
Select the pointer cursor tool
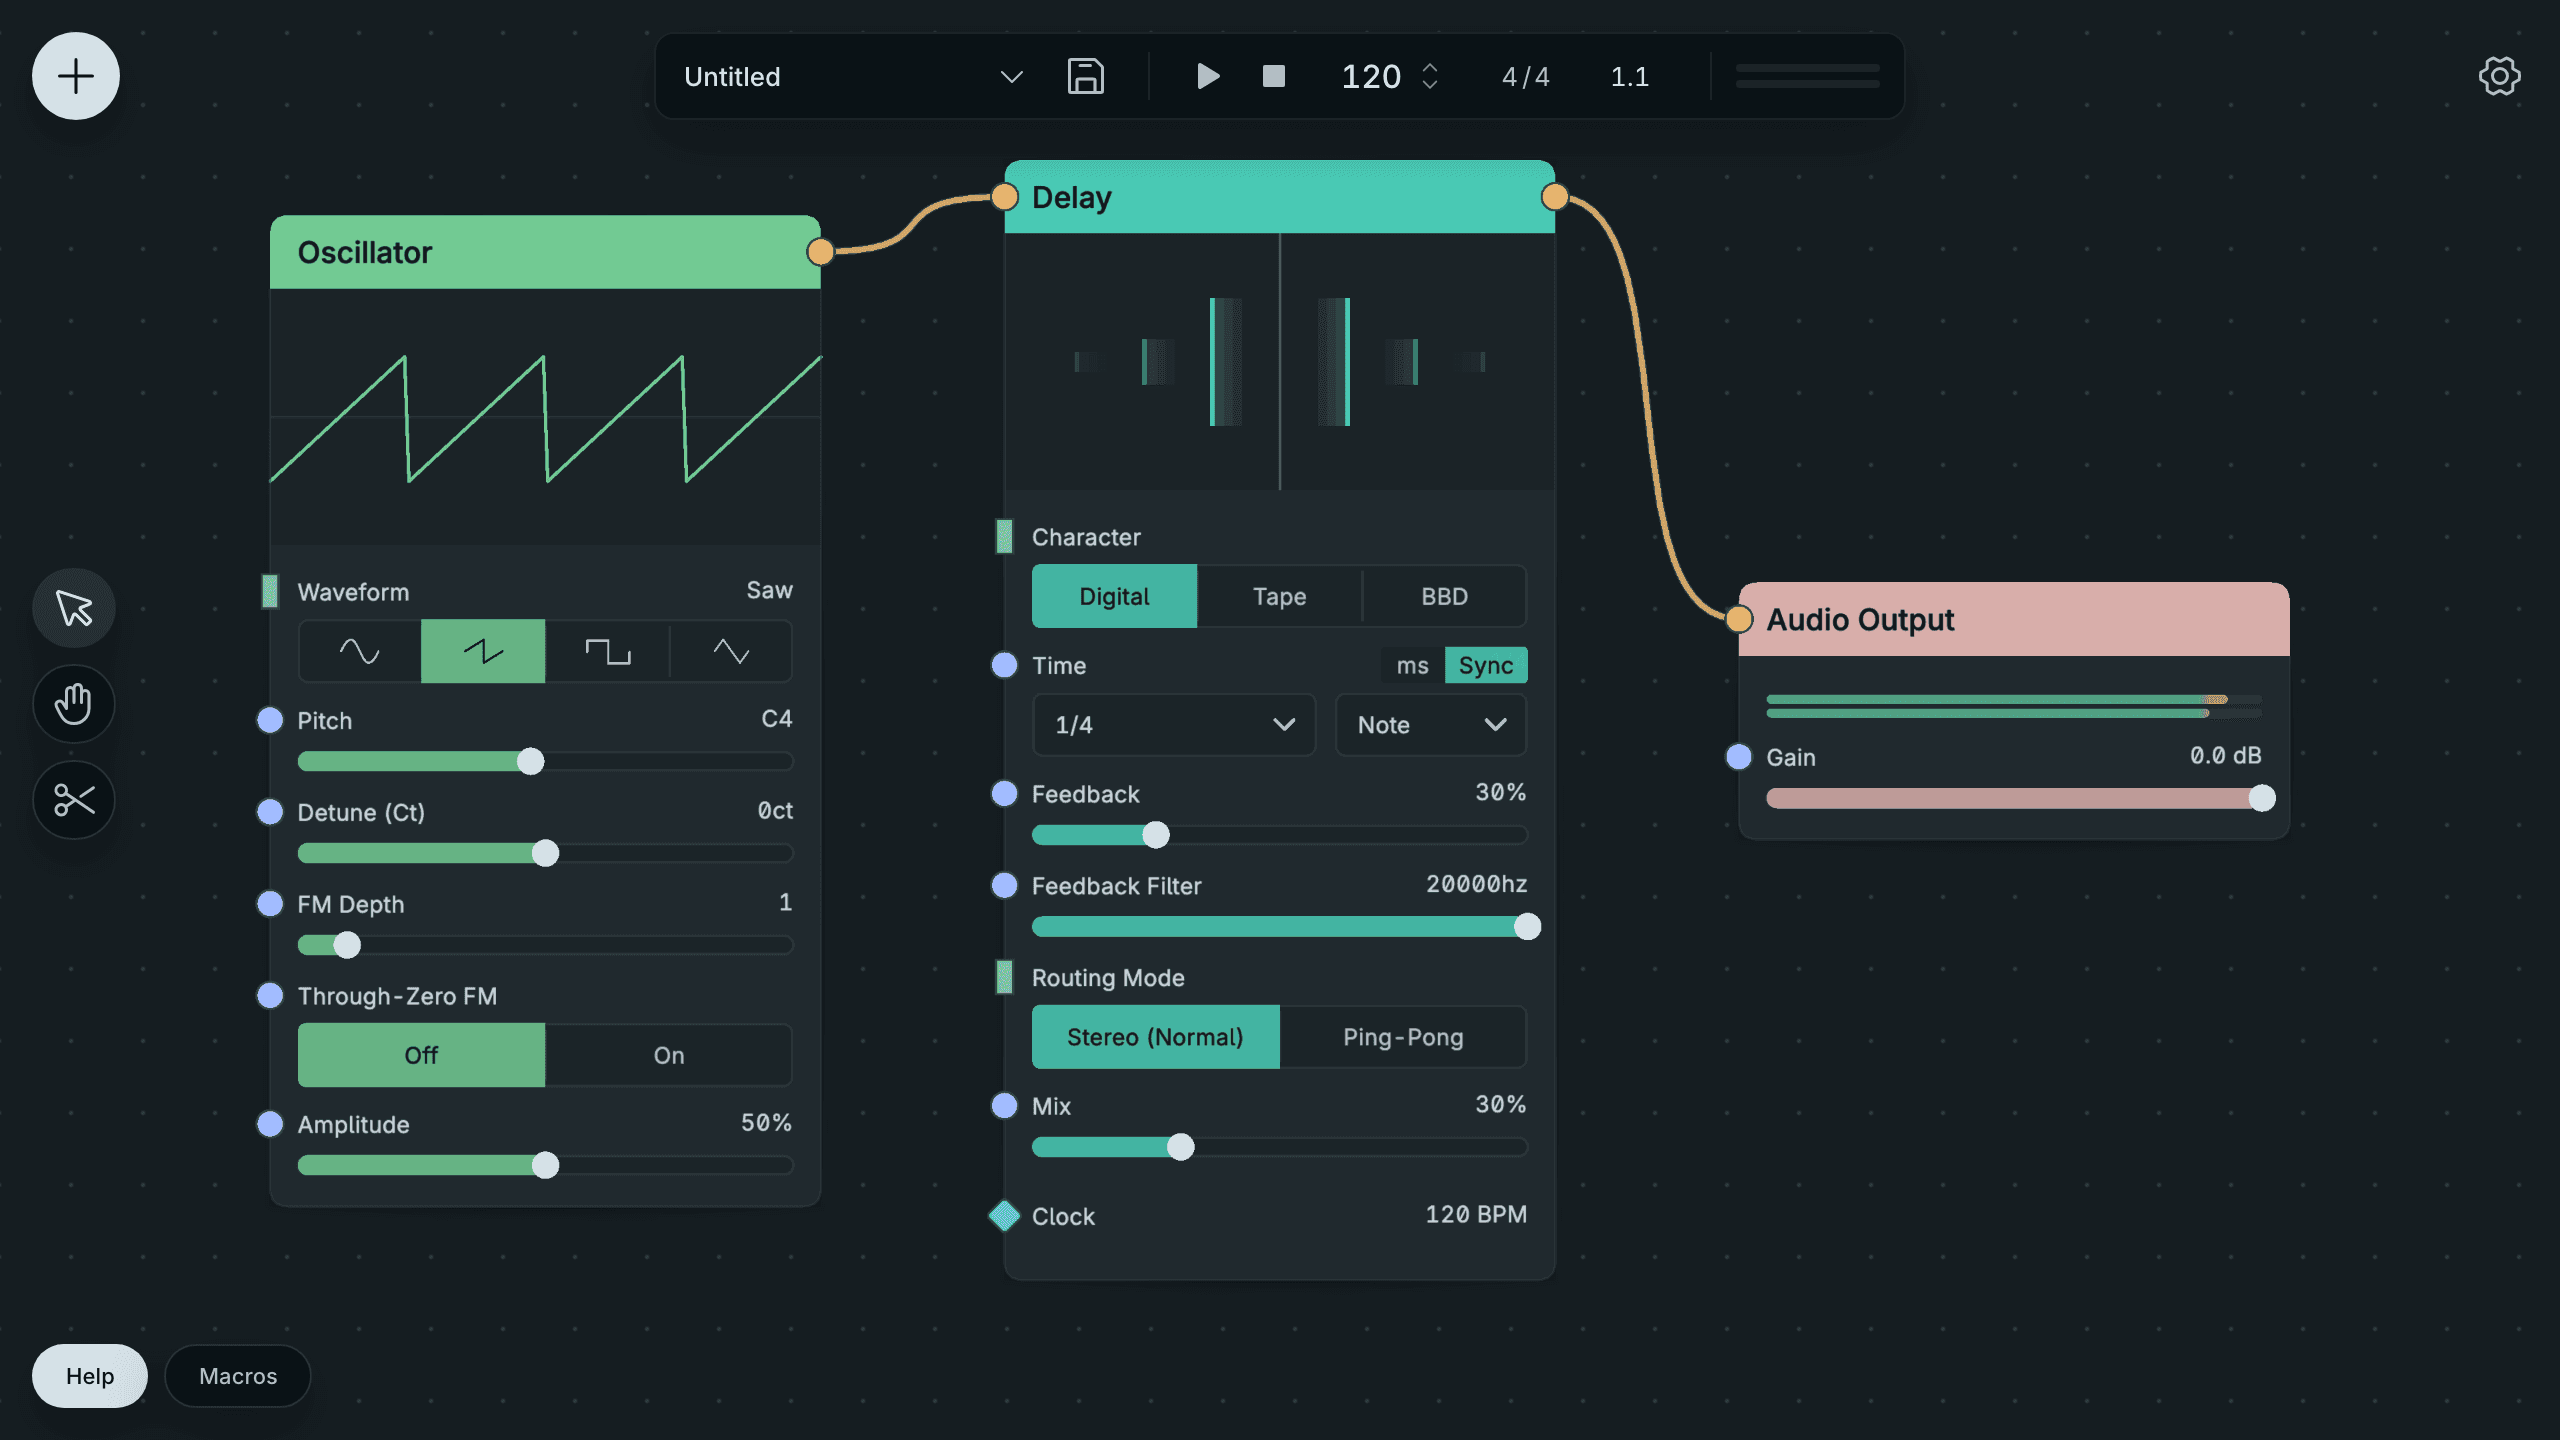pos(74,607)
